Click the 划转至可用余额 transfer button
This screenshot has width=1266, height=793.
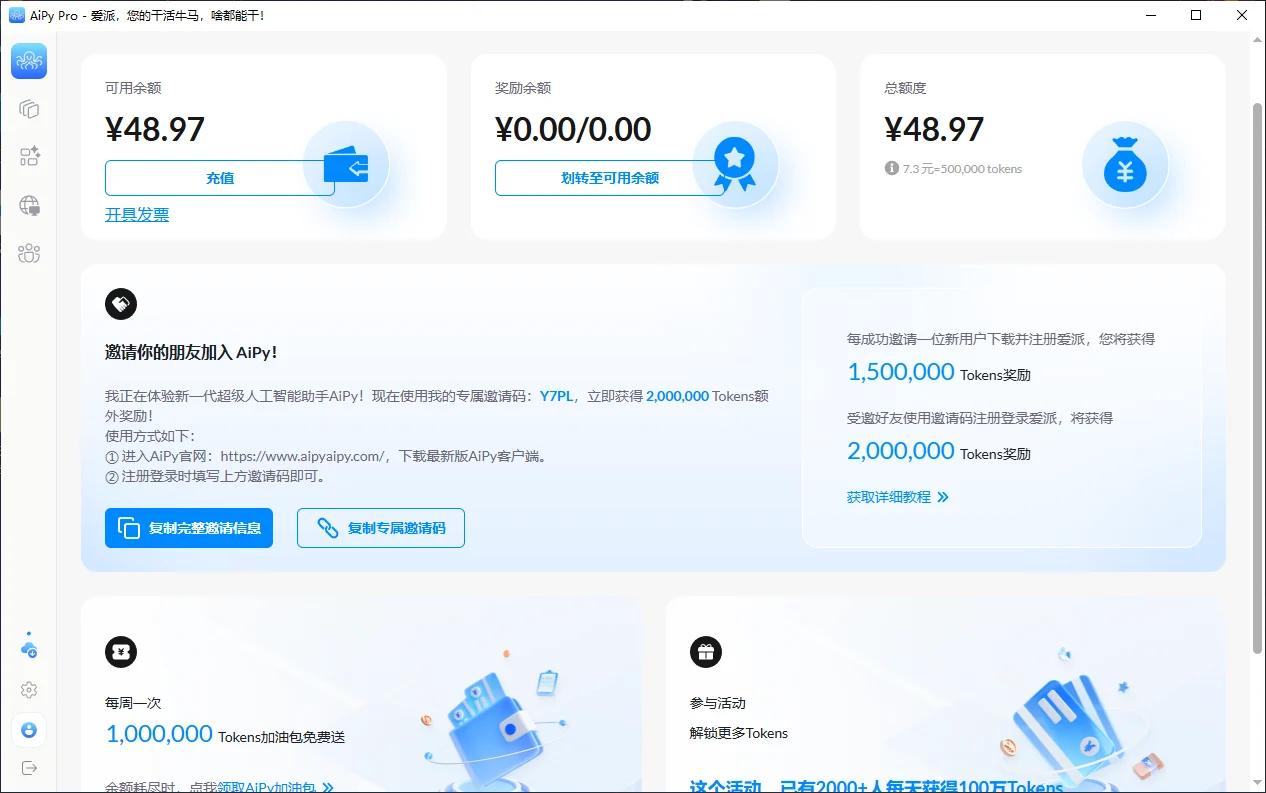click(609, 178)
